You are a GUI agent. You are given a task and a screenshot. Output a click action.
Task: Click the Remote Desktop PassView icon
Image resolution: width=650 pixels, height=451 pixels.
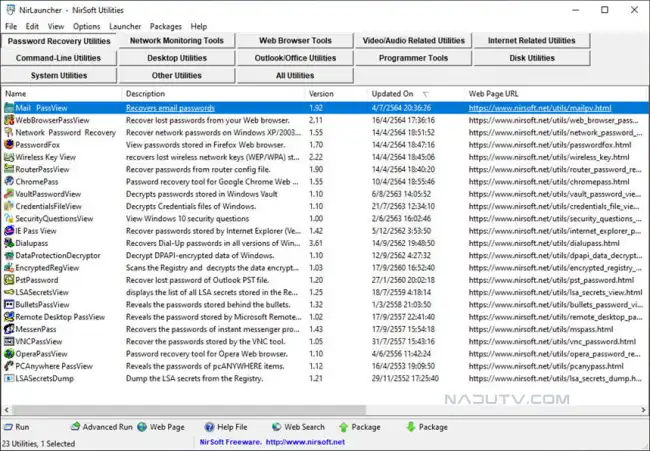[x=9, y=317]
